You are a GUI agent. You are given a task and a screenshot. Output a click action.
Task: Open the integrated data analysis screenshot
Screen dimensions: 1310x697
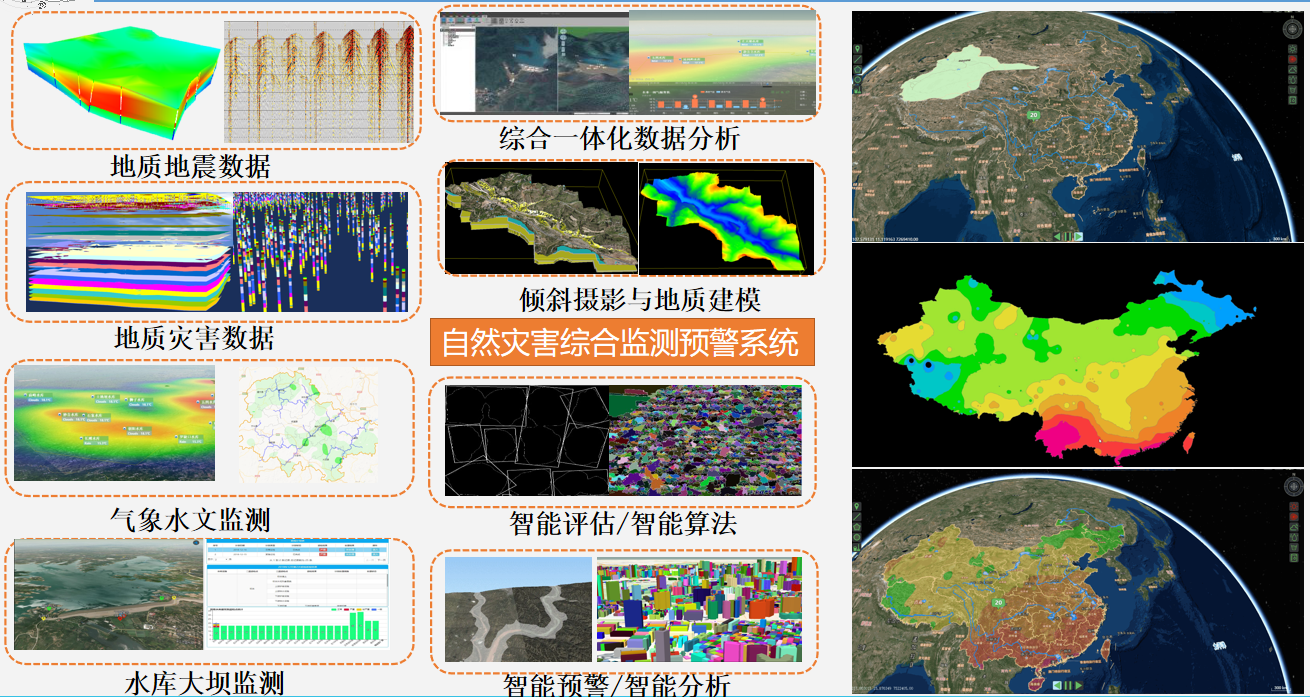[x=630, y=62]
